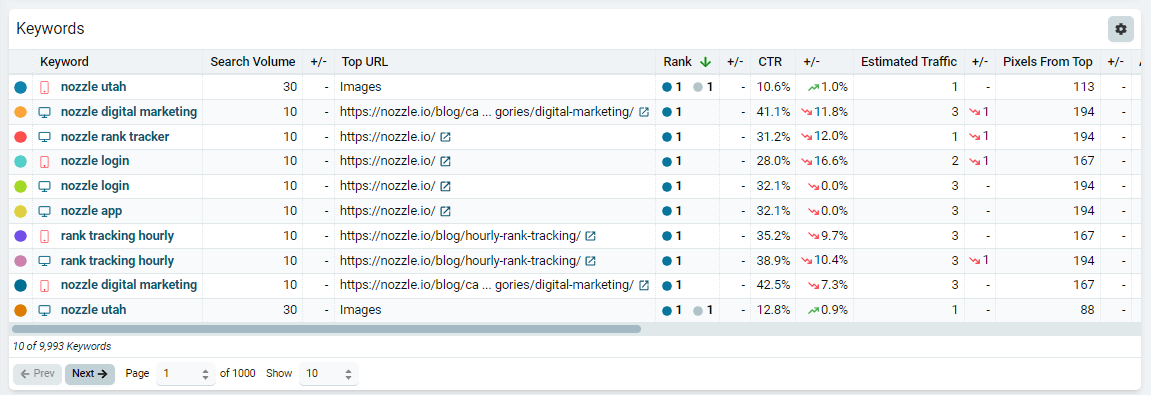Click CTR value 41.1%
Image resolution: width=1151 pixels, height=395 pixels.
(774, 112)
